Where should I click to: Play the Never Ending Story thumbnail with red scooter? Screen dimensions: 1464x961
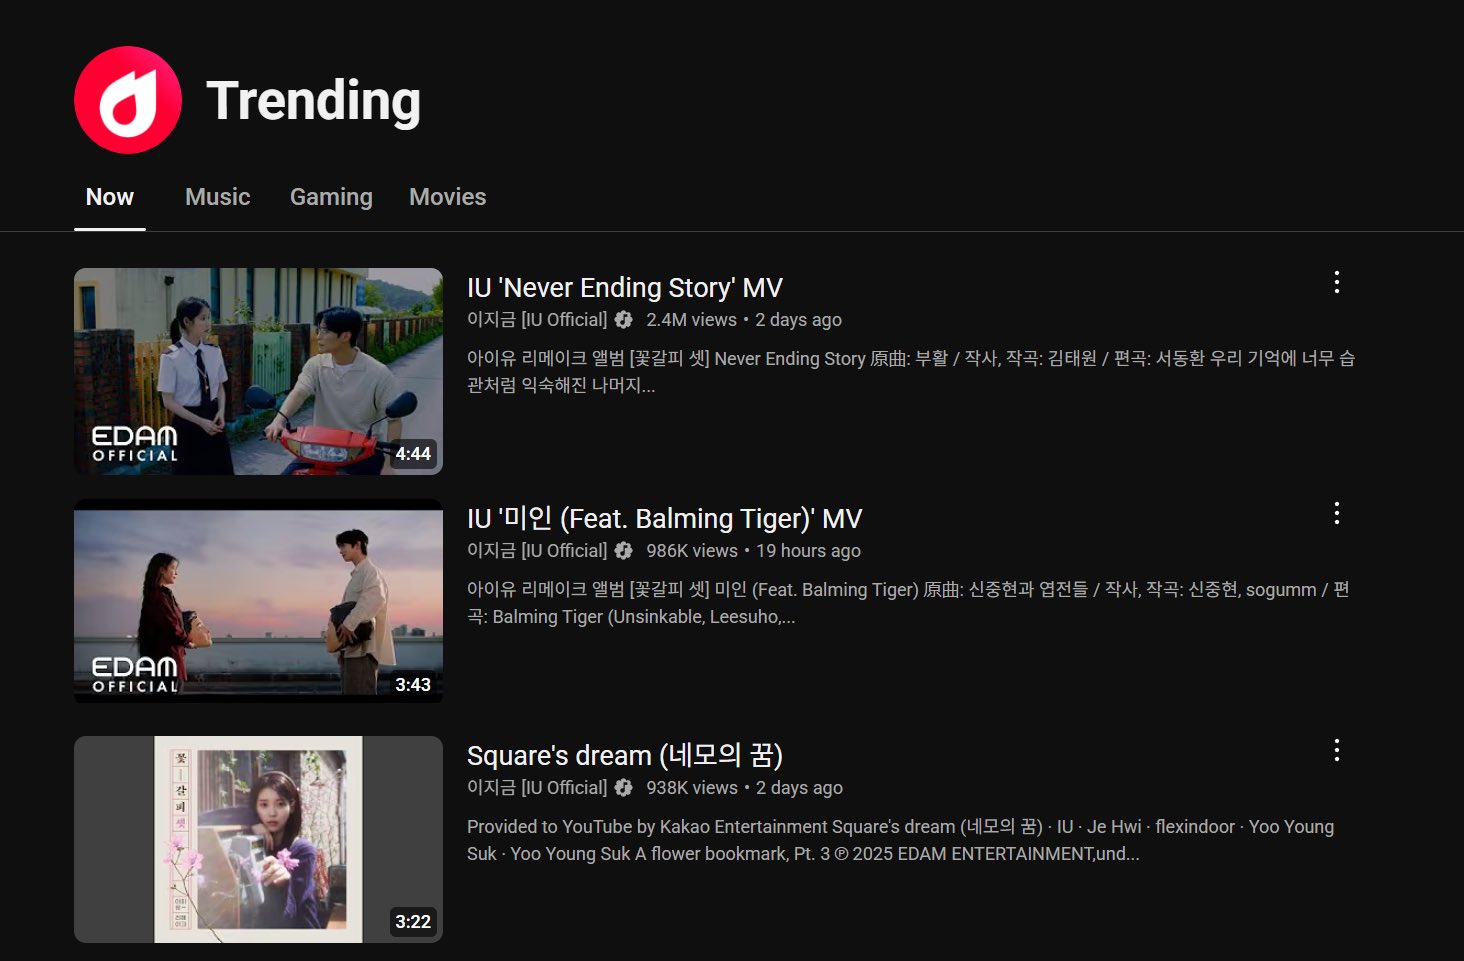[x=258, y=371]
